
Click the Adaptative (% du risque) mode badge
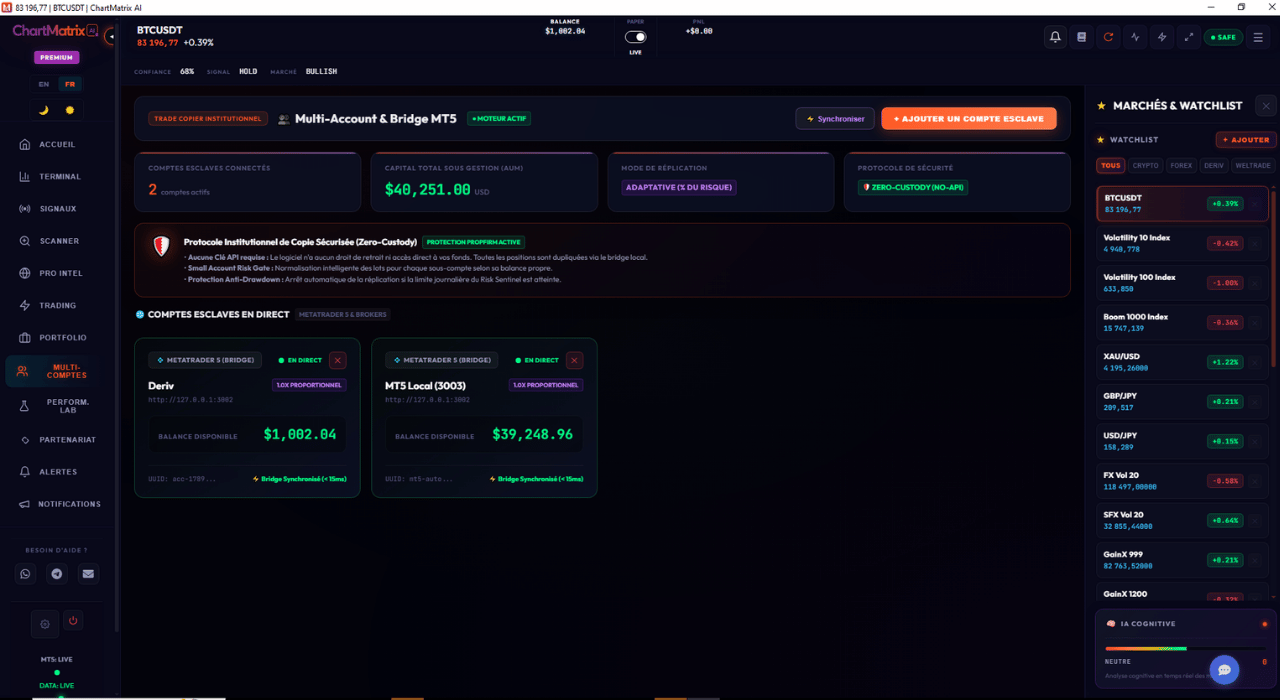tap(679, 187)
